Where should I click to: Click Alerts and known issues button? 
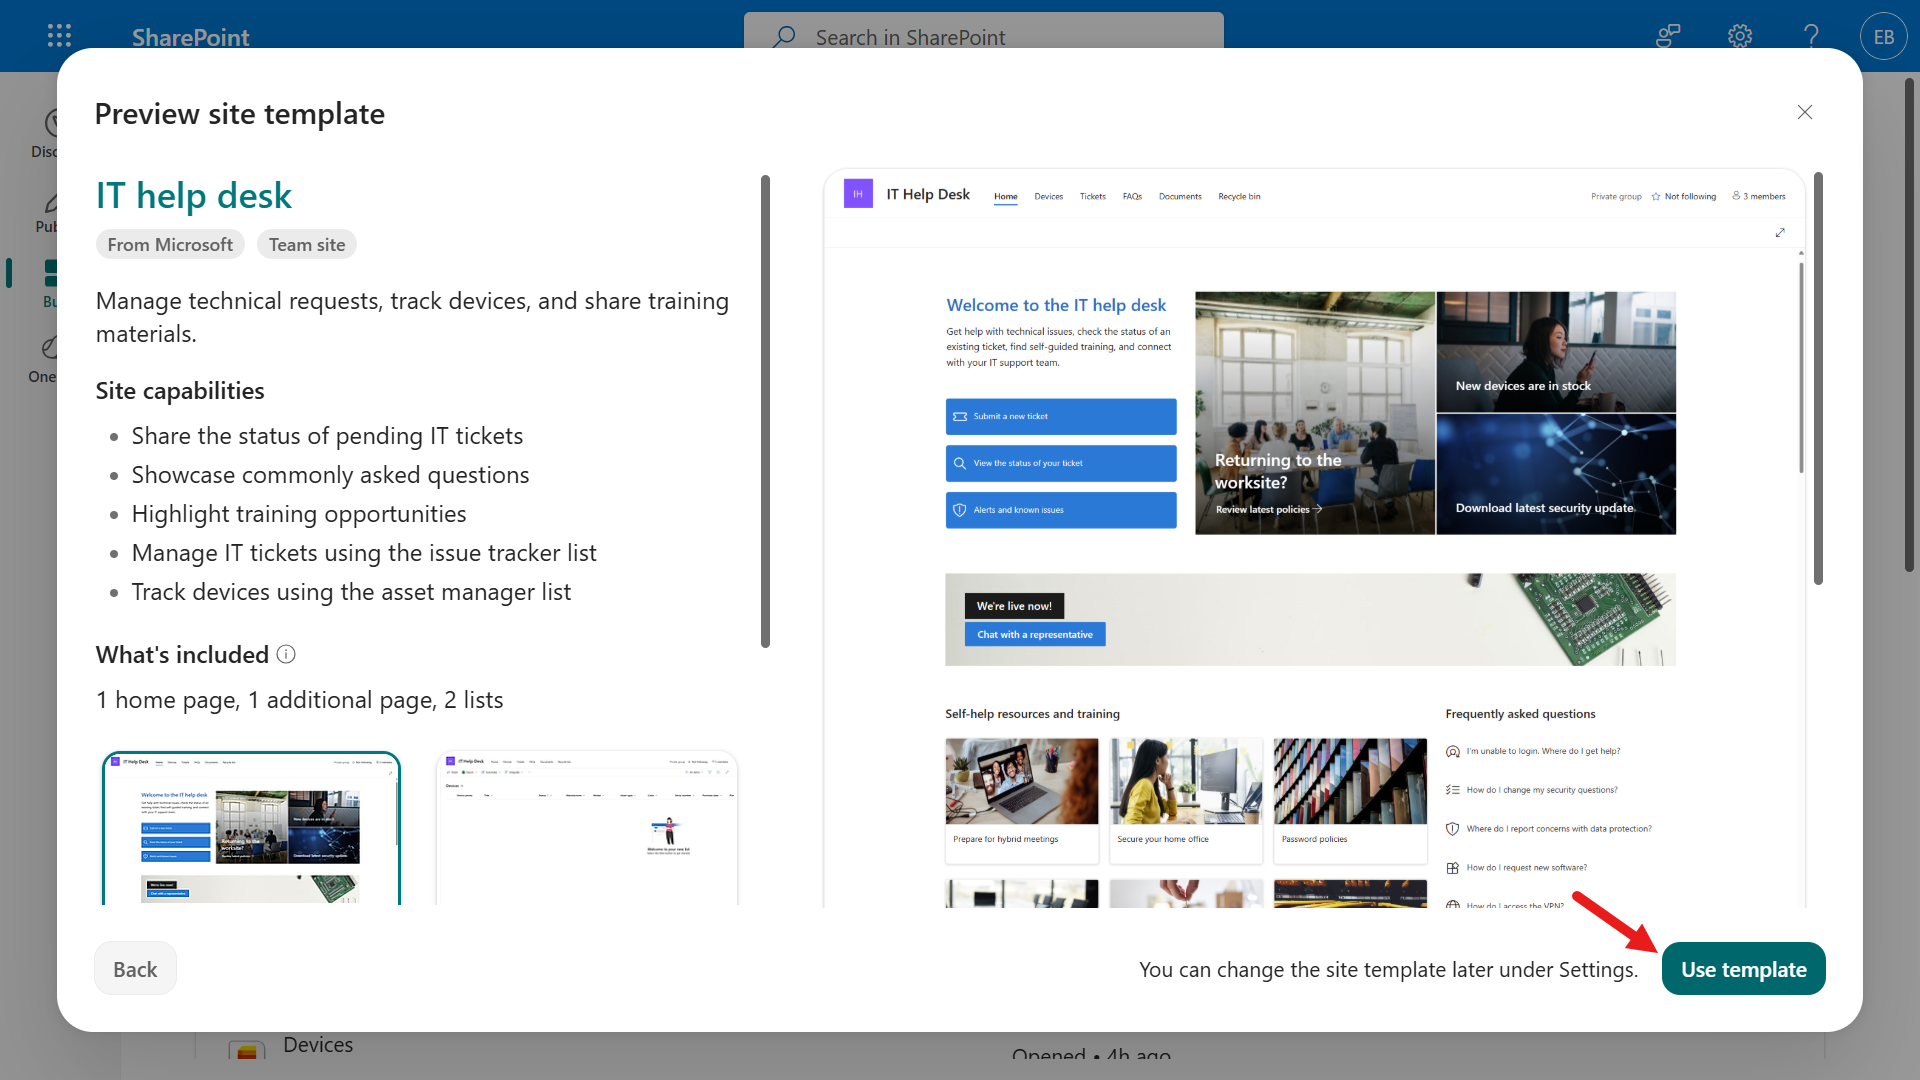coord(1061,510)
